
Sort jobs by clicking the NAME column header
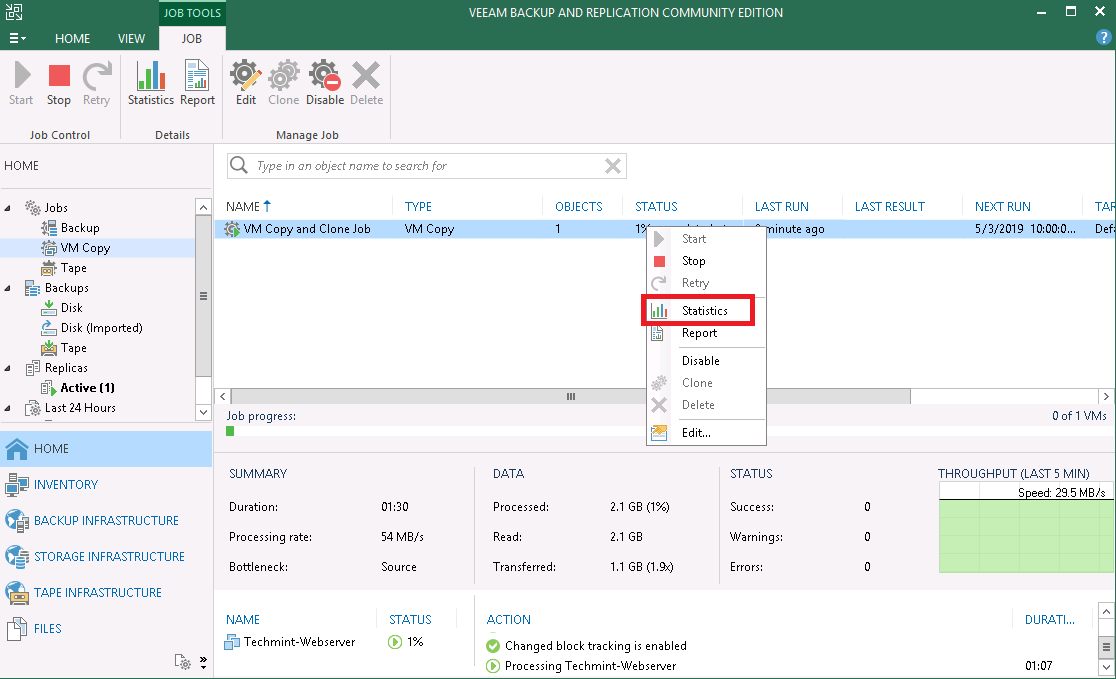point(247,206)
